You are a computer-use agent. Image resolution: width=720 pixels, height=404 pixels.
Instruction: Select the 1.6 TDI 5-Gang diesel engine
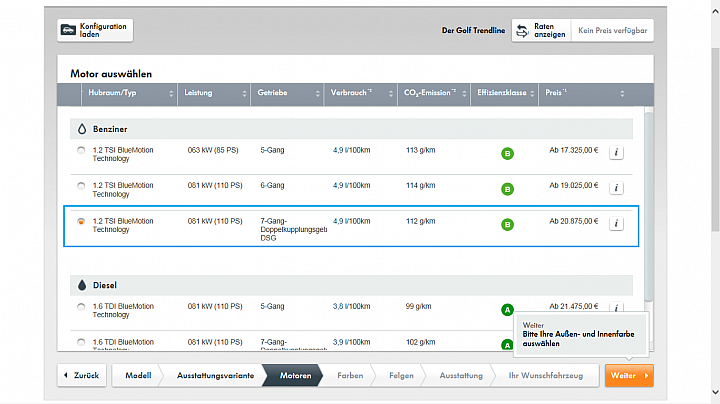click(81, 307)
